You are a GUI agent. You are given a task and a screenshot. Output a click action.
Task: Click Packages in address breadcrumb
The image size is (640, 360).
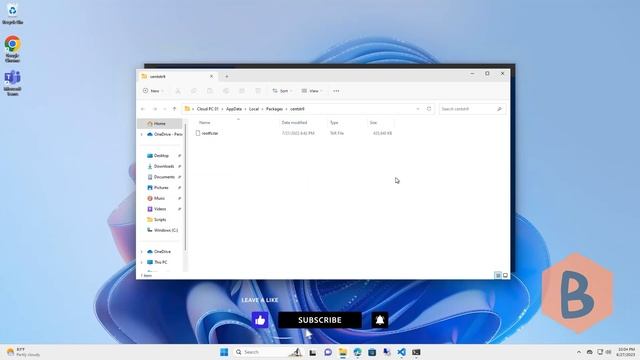(x=274, y=109)
